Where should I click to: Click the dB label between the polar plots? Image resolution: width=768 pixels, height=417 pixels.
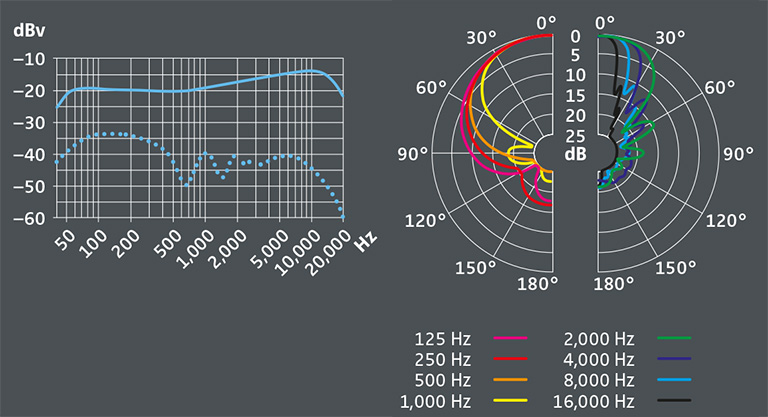(x=575, y=154)
